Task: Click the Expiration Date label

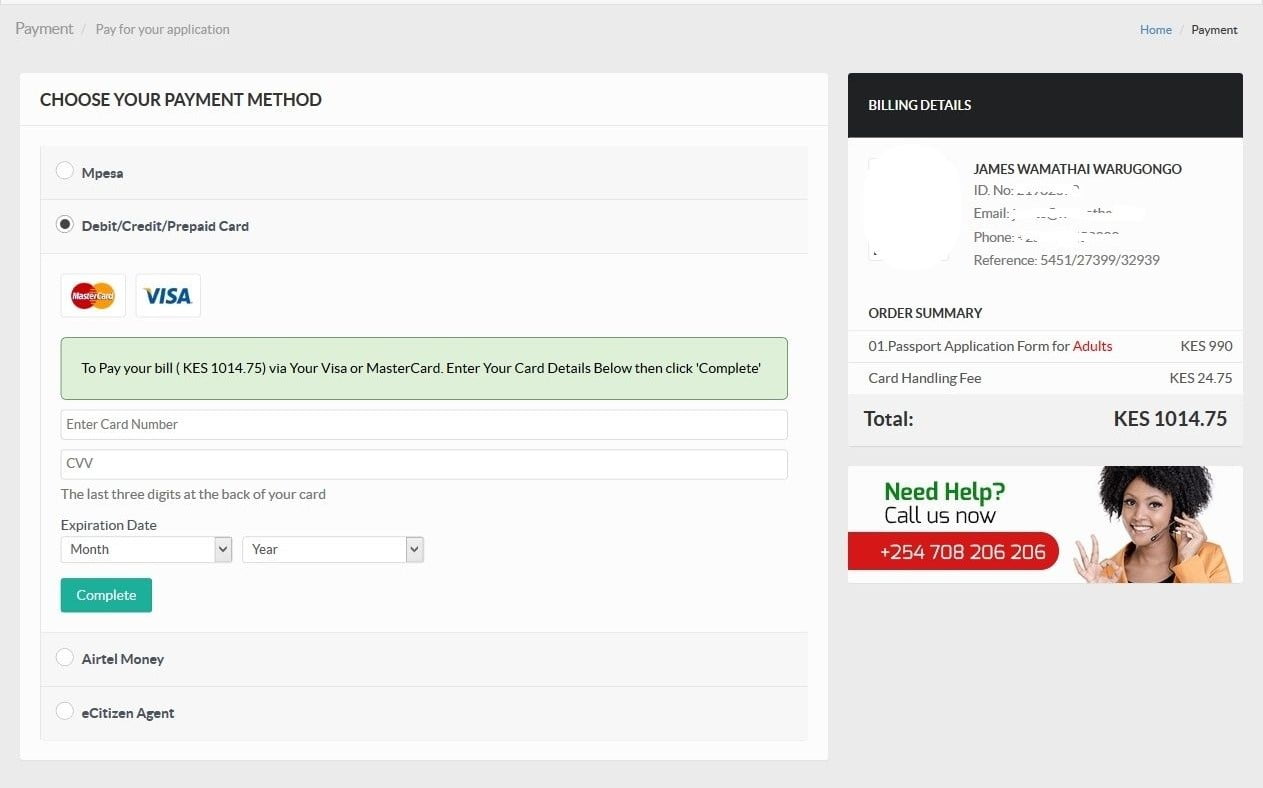Action: tap(109, 525)
